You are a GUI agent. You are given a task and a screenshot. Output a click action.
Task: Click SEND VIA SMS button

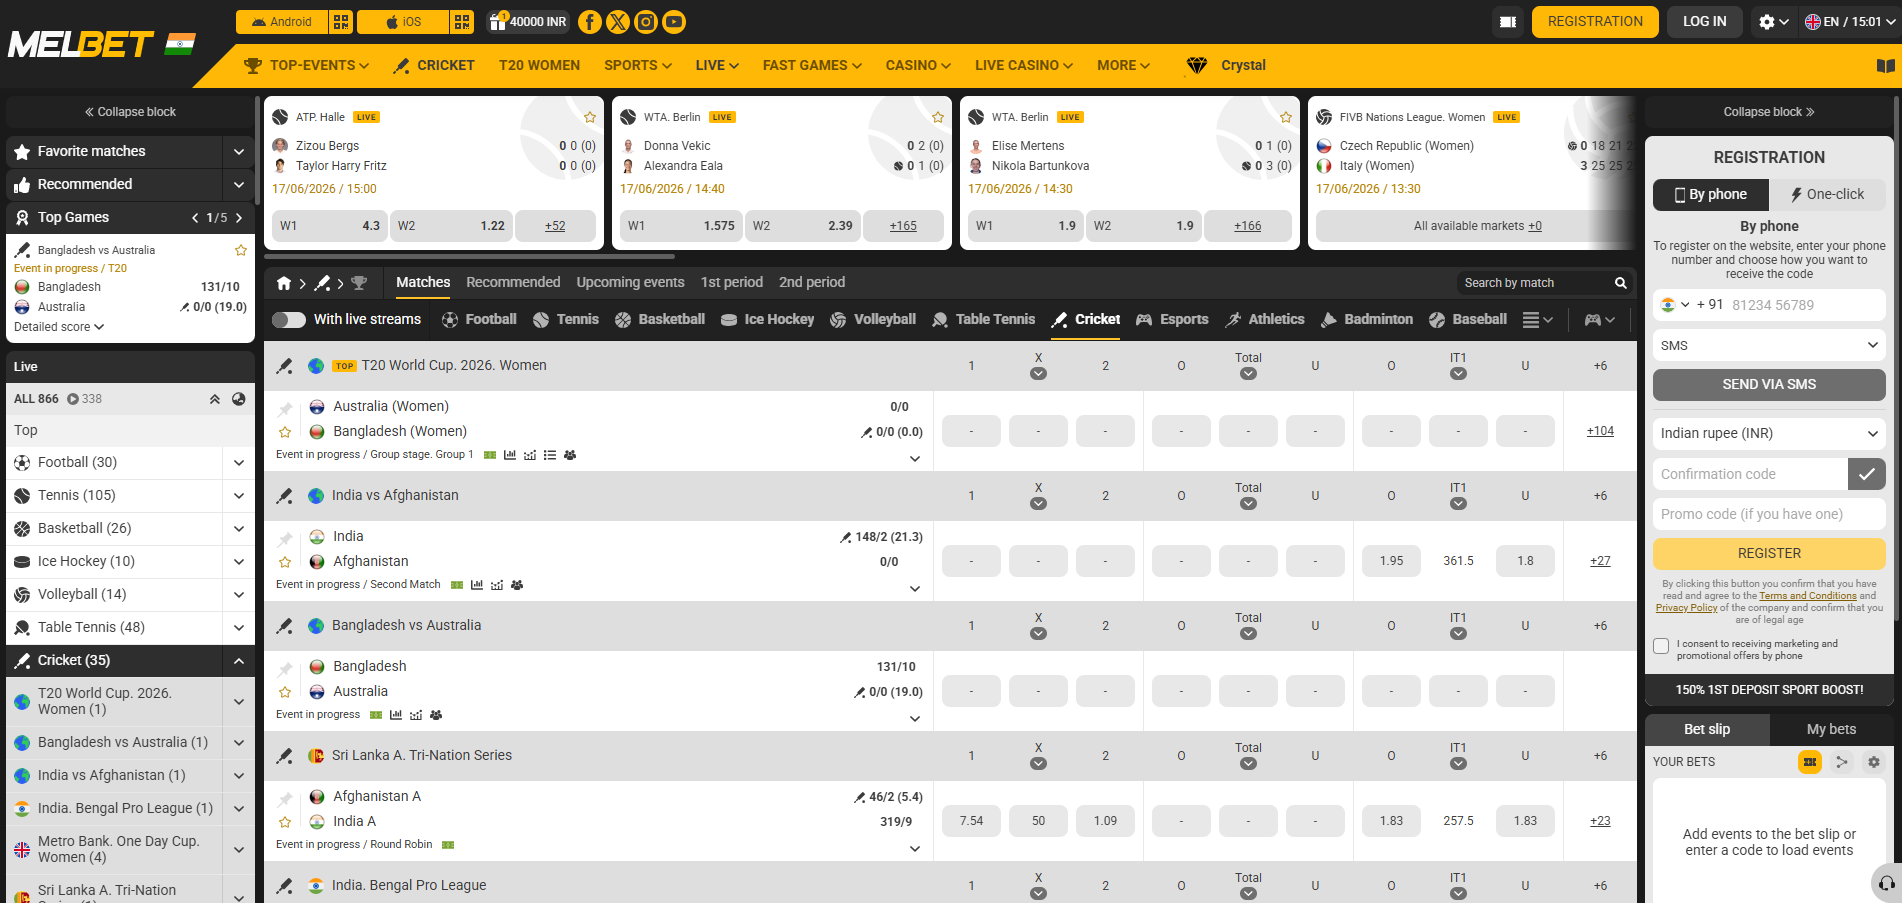[1769, 385]
